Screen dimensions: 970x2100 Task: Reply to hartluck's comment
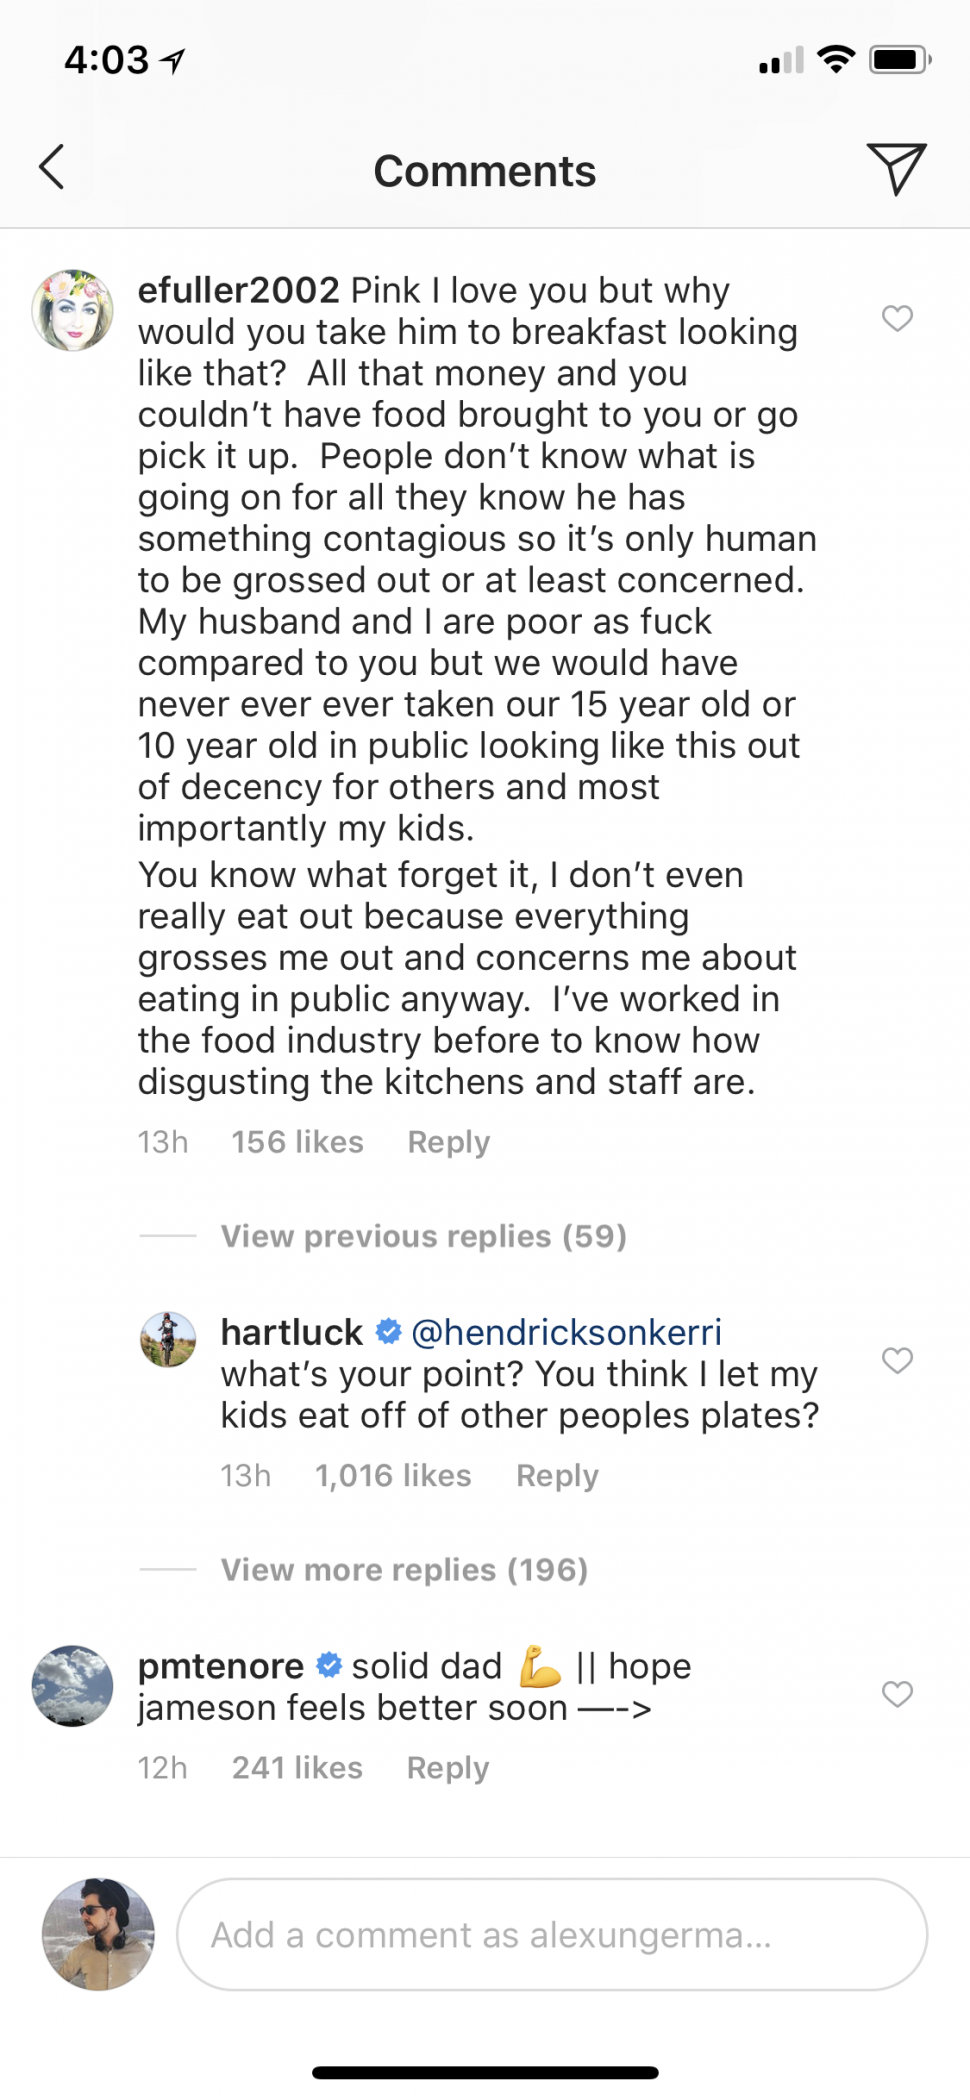point(557,1476)
